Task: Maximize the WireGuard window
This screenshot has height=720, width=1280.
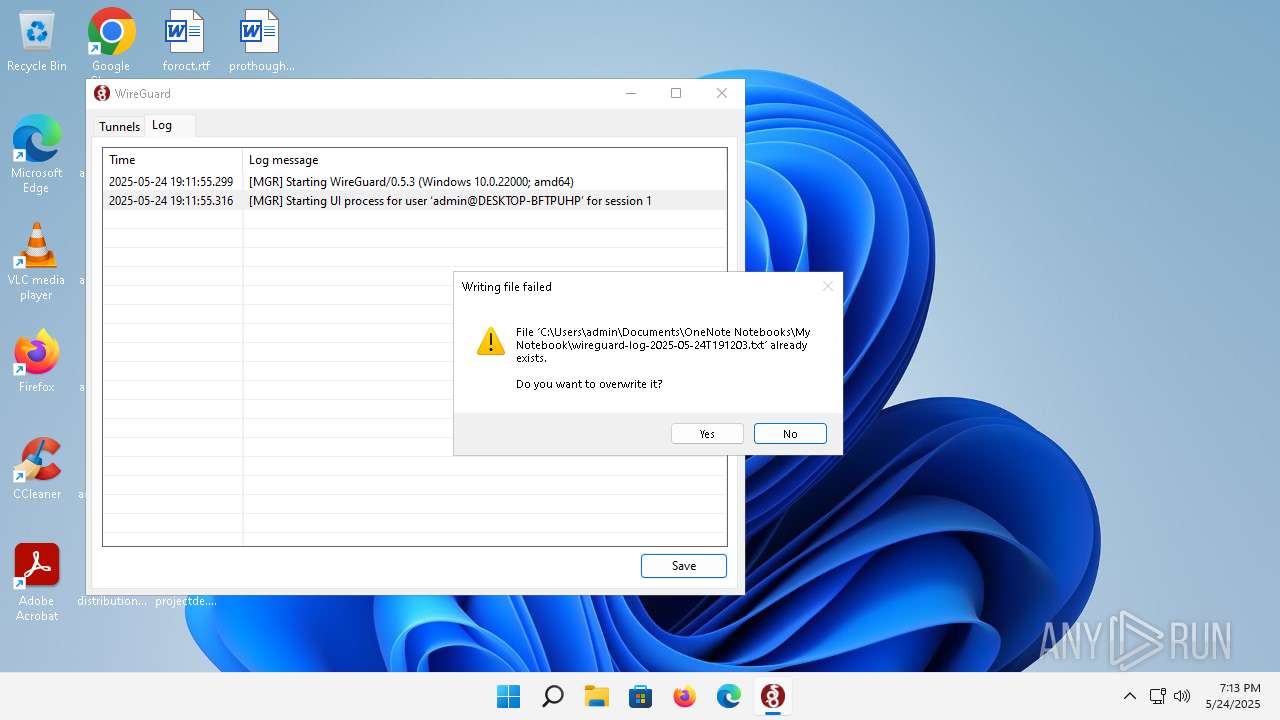Action: coord(676,93)
